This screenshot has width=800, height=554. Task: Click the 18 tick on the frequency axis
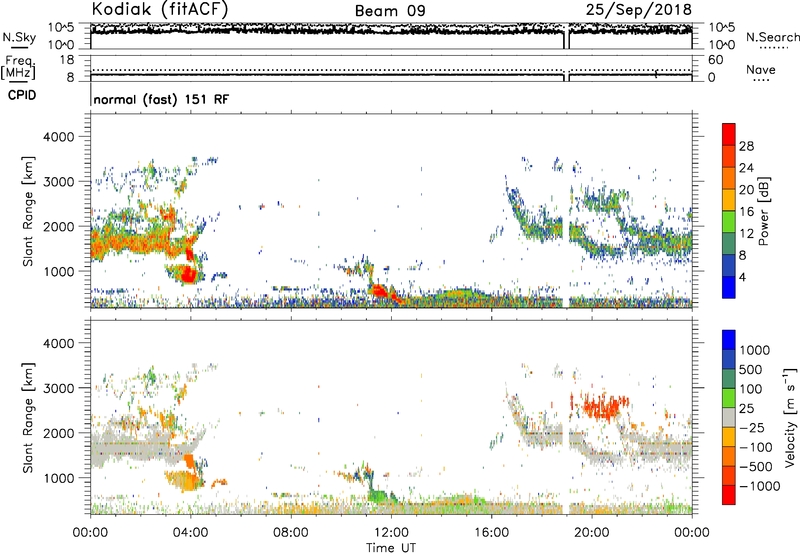tap(67, 60)
